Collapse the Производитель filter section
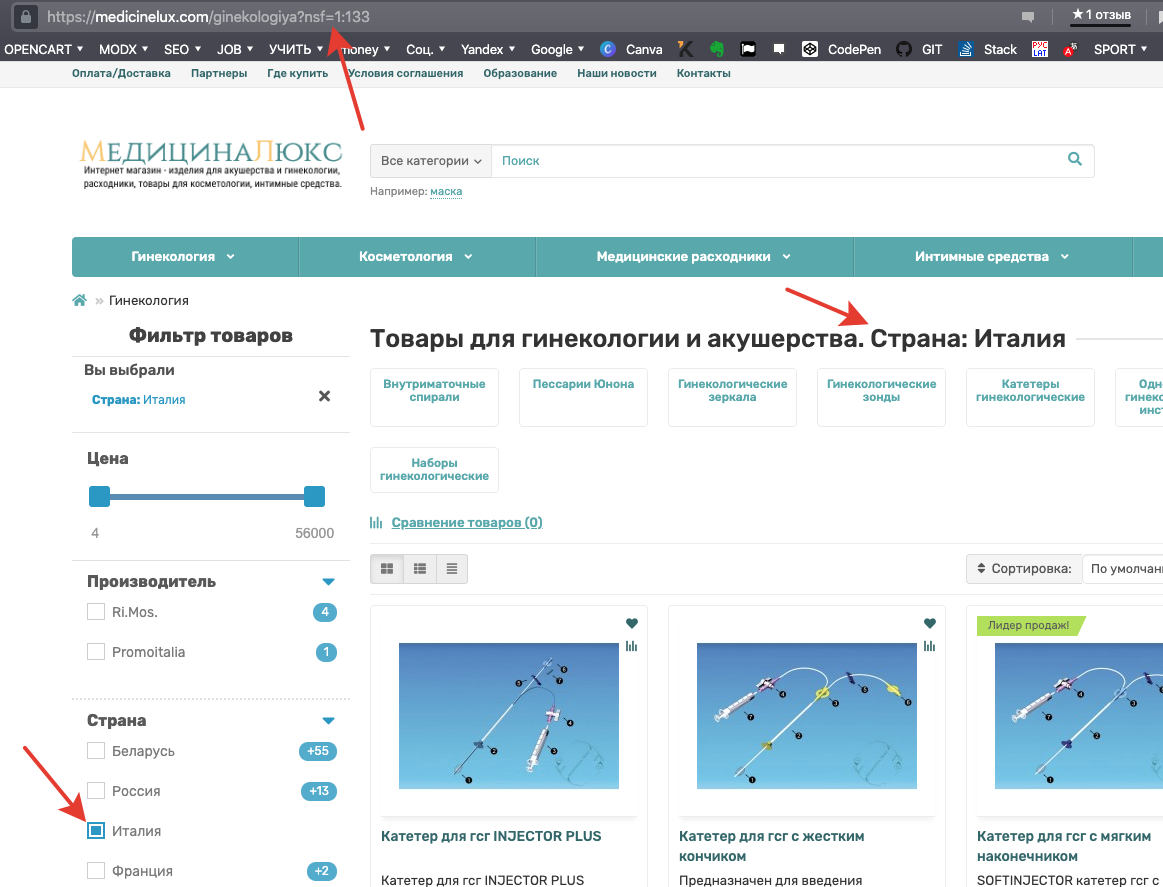 329,581
